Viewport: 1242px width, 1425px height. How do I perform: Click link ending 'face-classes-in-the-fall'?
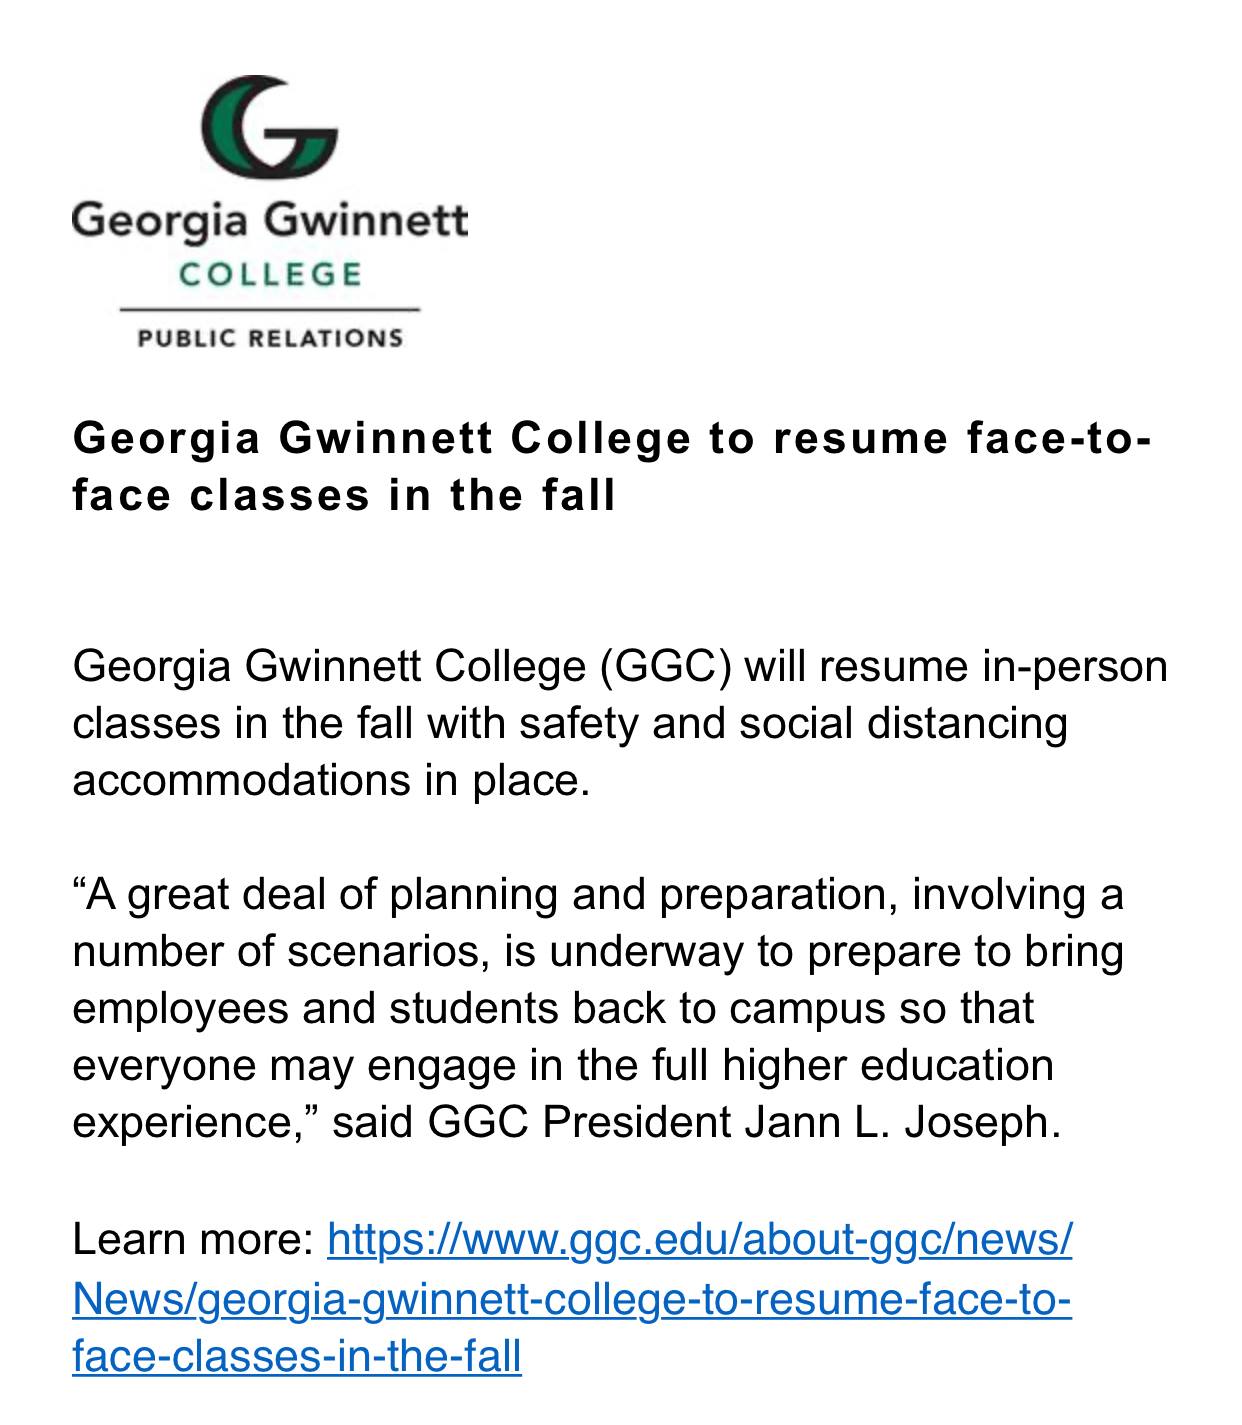pos(297,1356)
